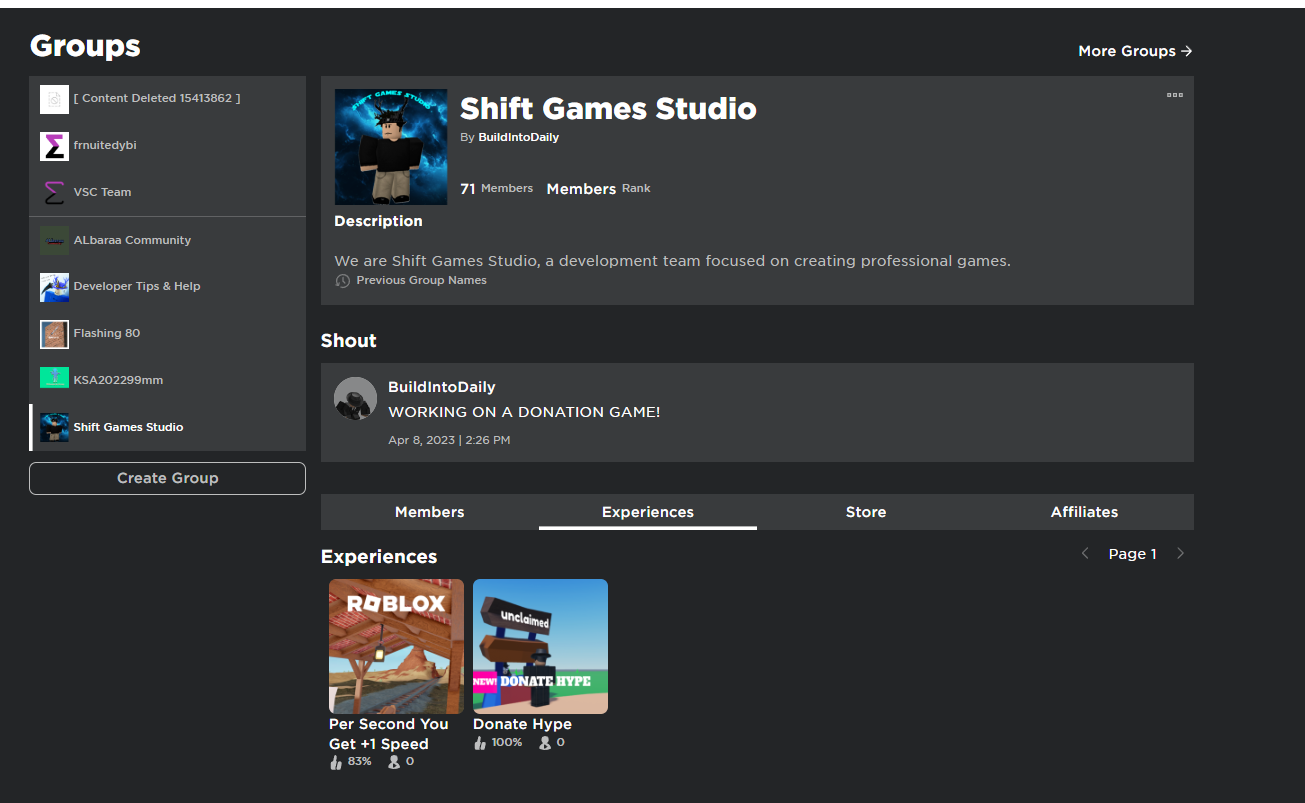Viewport: 1305px width, 803px height.
Task: Open the three-dot group options menu
Action: (x=1174, y=95)
